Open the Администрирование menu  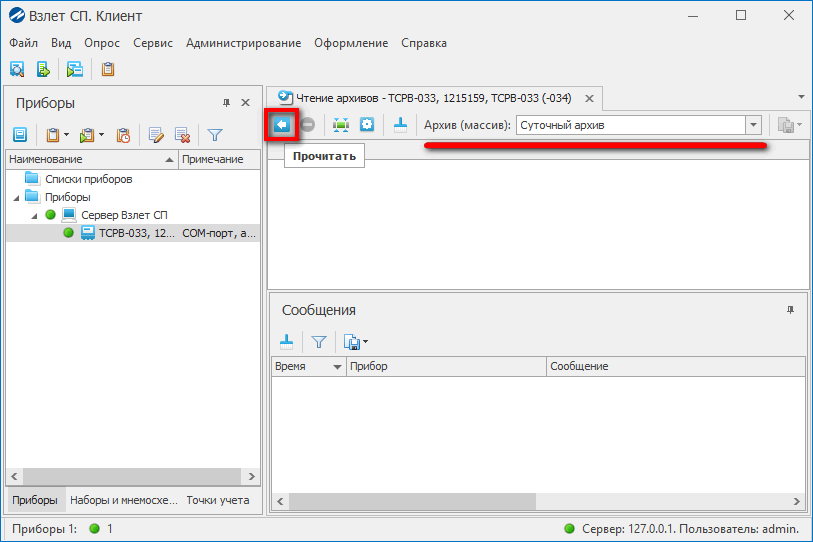click(x=244, y=43)
